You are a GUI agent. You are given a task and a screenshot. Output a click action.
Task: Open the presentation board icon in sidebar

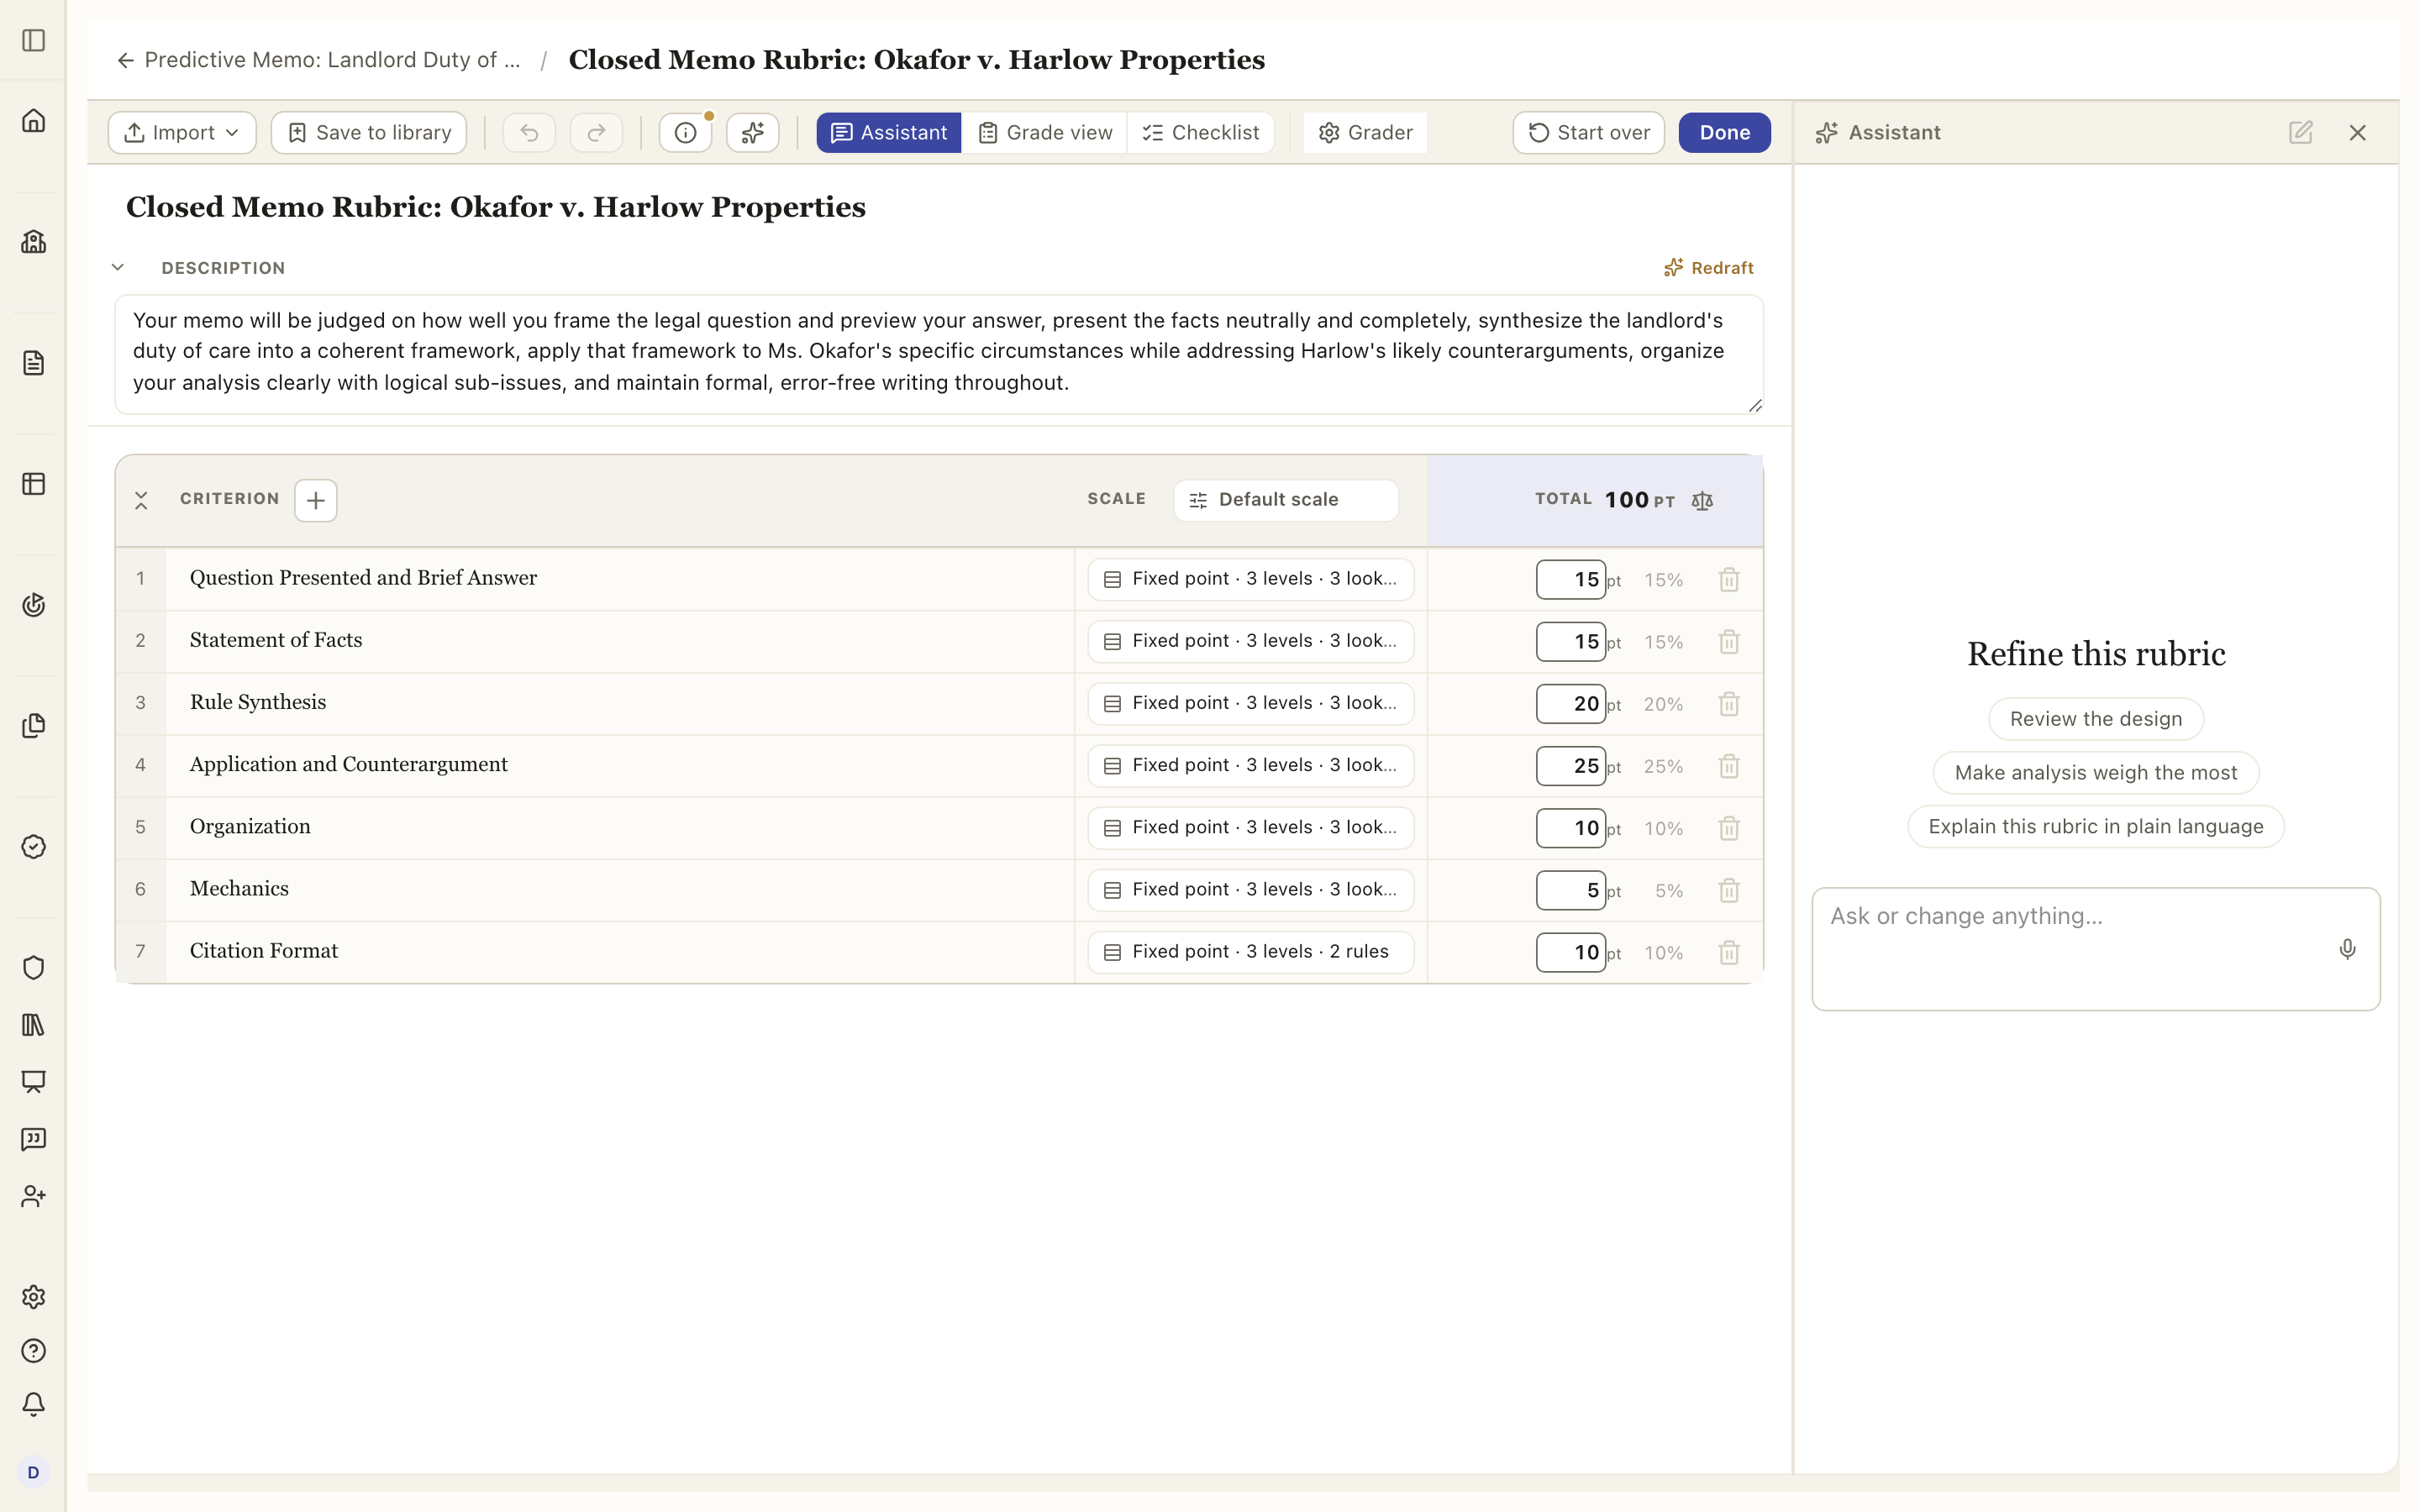pyautogui.click(x=34, y=1082)
